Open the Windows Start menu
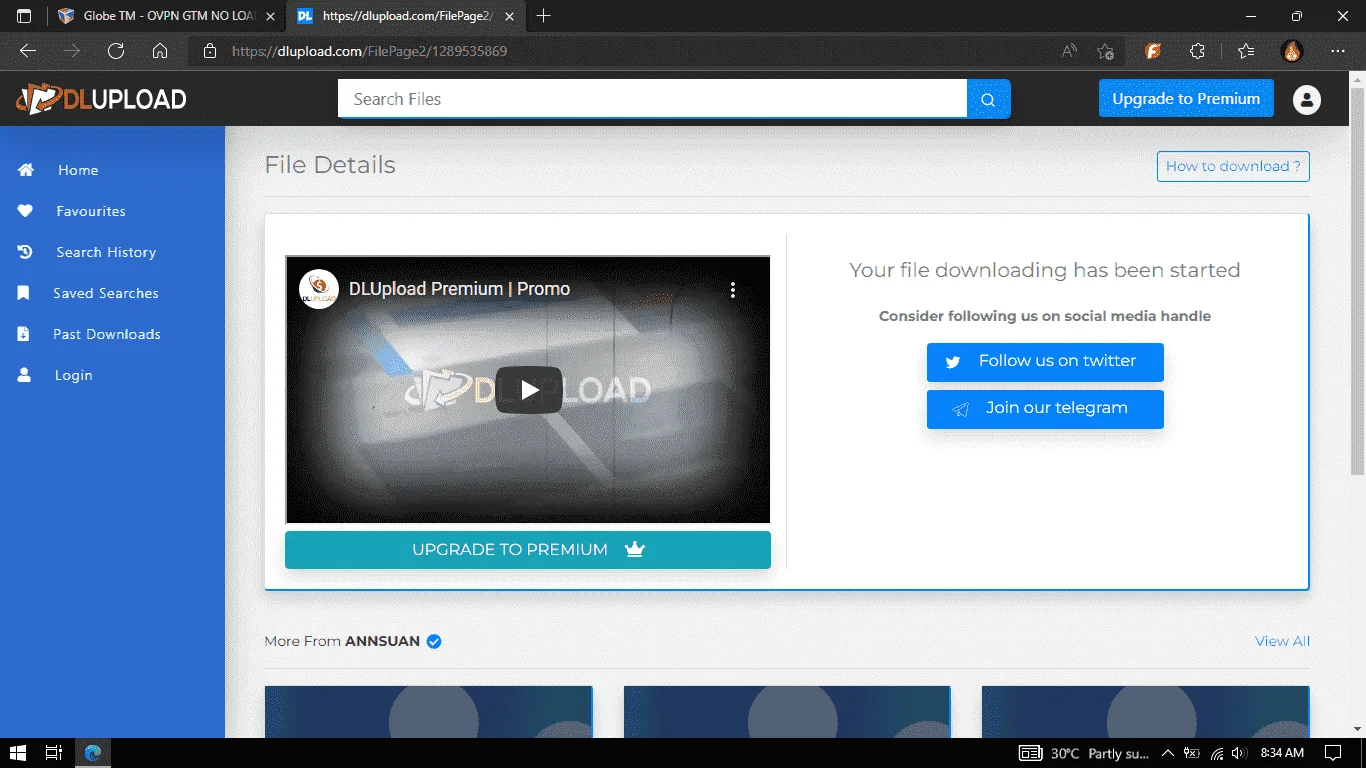Image resolution: width=1366 pixels, height=768 pixels. pyautogui.click(x=18, y=753)
